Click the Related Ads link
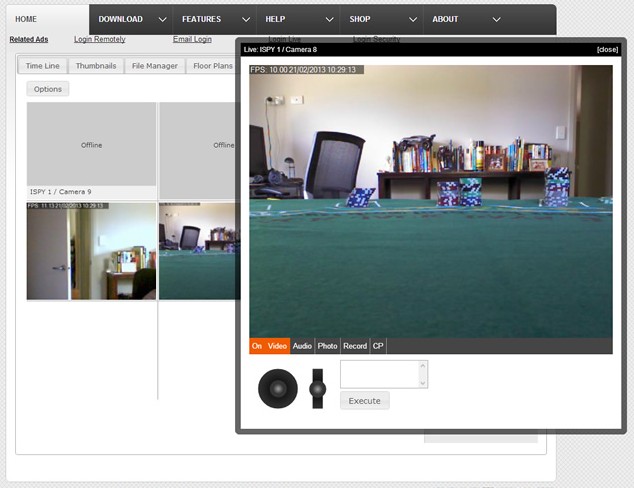The image size is (634, 488). [x=29, y=39]
